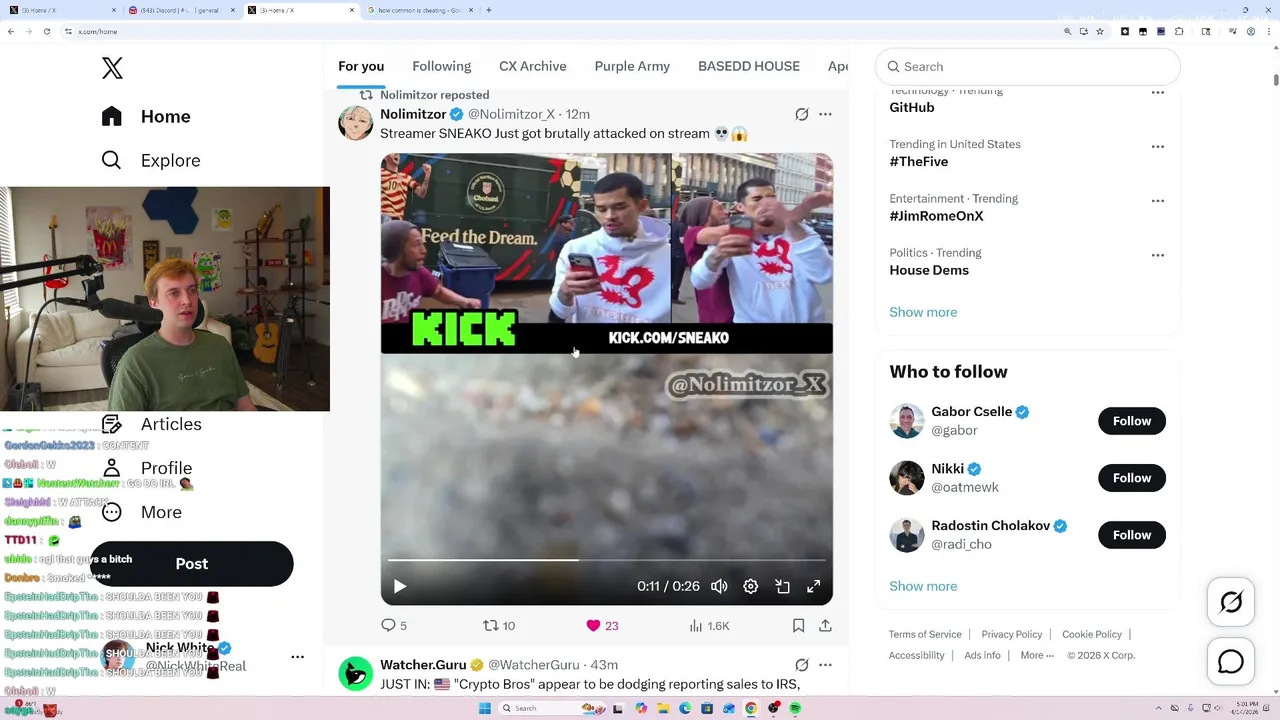1280x720 pixels.
Task: Open Privacy Policy link
Action: pyautogui.click(x=1011, y=634)
